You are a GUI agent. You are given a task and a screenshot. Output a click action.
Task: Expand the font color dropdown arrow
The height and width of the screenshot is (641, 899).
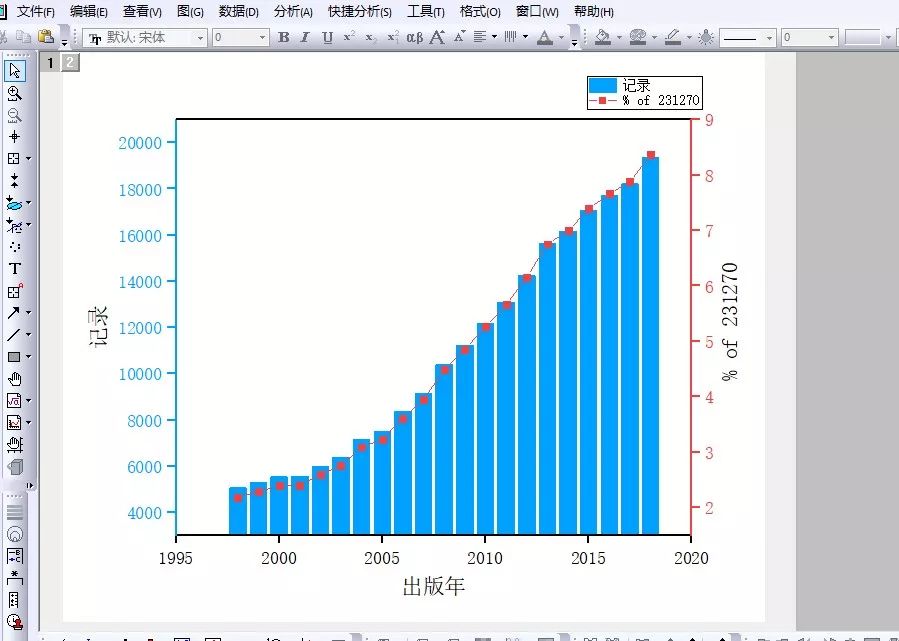(x=561, y=37)
